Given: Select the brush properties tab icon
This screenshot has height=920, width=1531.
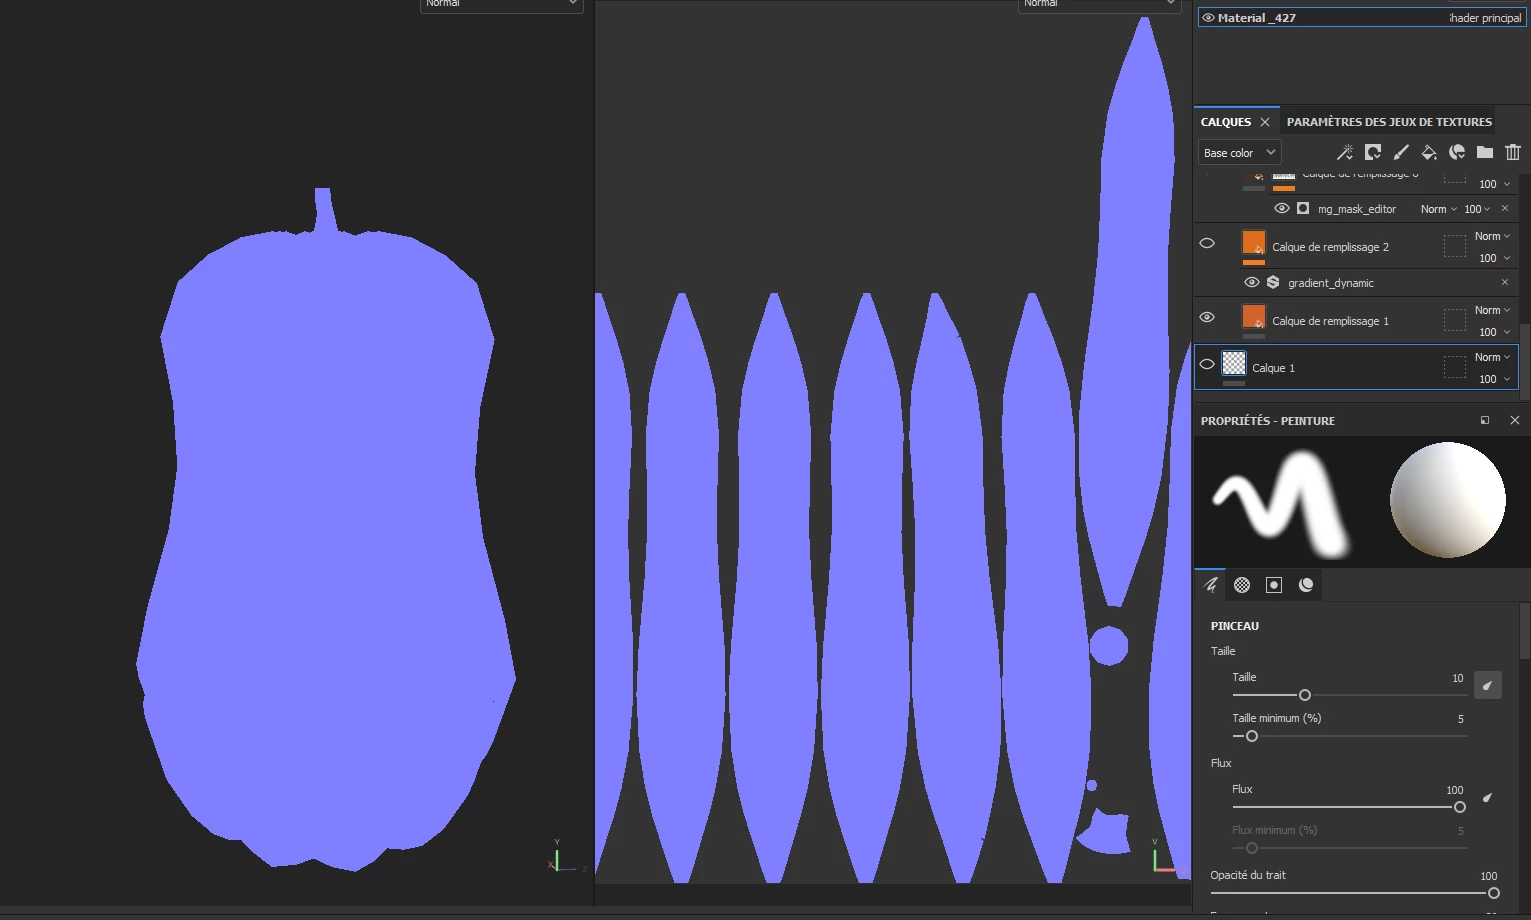Looking at the screenshot, I should (1210, 585).
